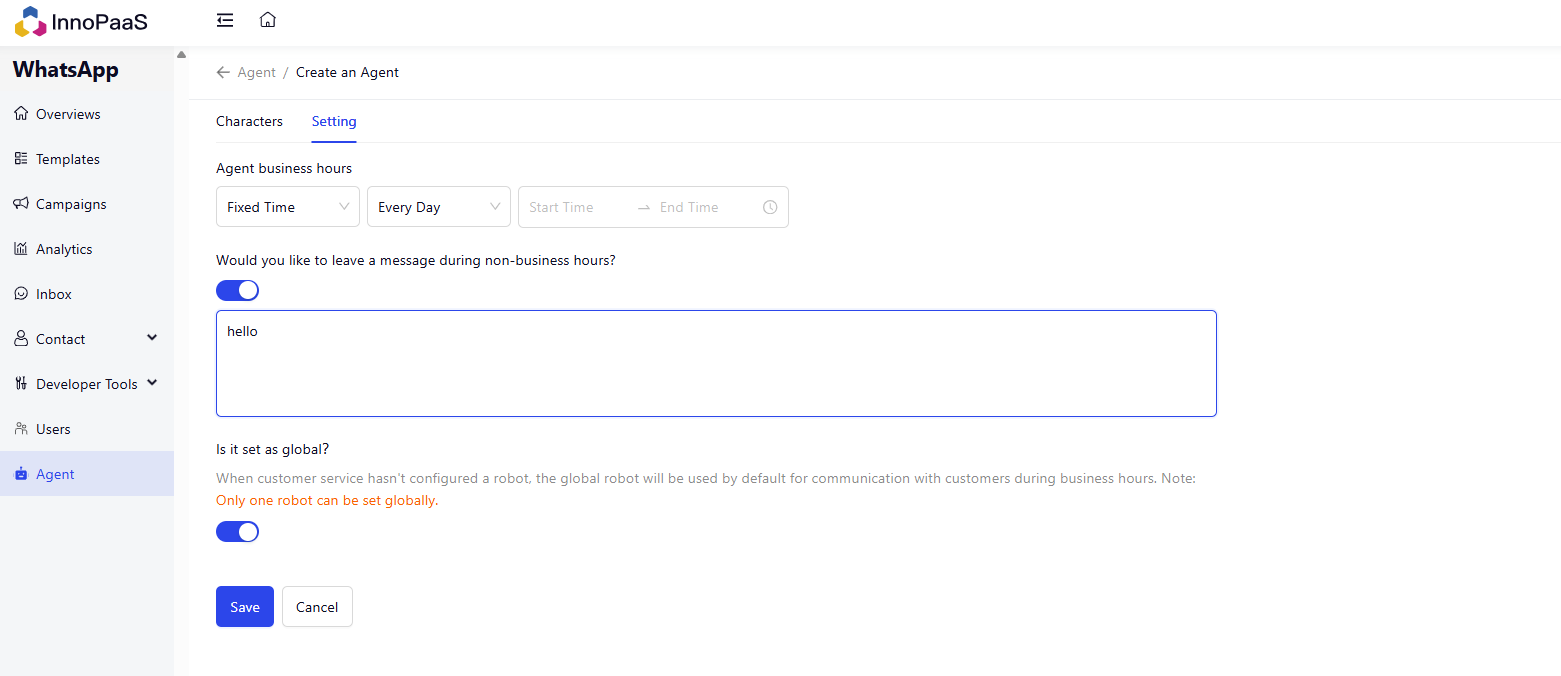Click the InnoPaaS logo icon
This screenshot has height=676, width=1561.
[x=31, y=21]
